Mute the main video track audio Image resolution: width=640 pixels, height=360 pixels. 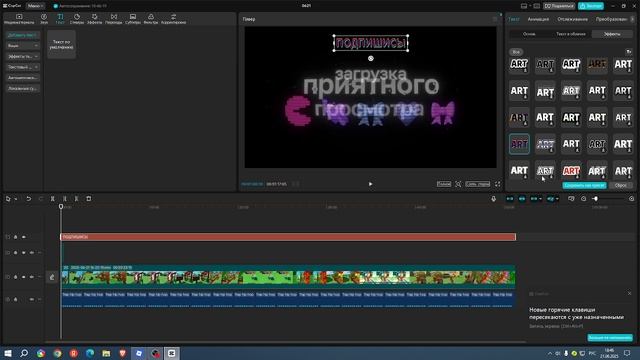(31, 277)
